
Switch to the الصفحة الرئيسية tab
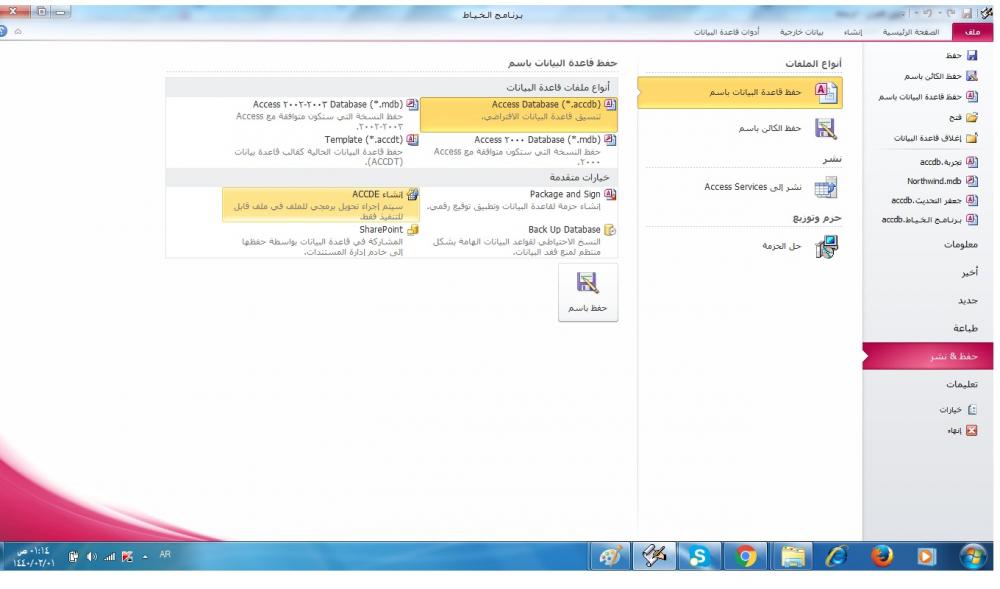click(x=911, y=32)
